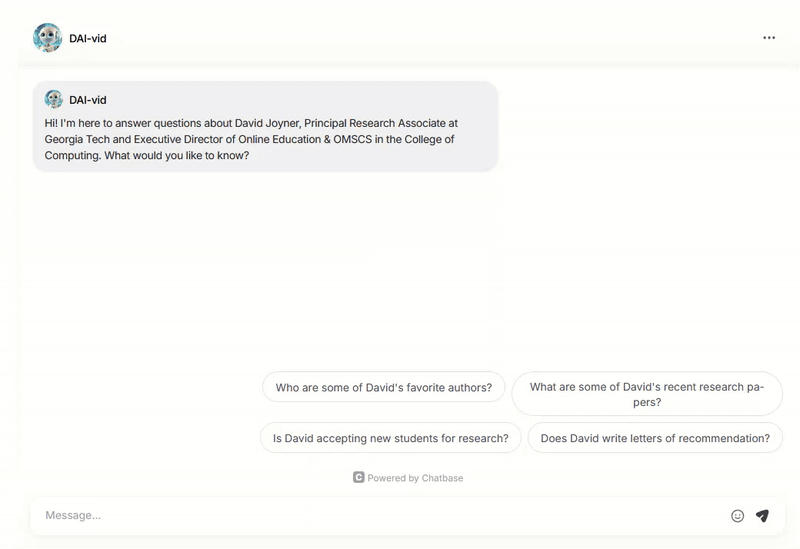Pick the letters of recommendation suggestion
Viewport: 800px width, 549px height.
coord(654,438)
